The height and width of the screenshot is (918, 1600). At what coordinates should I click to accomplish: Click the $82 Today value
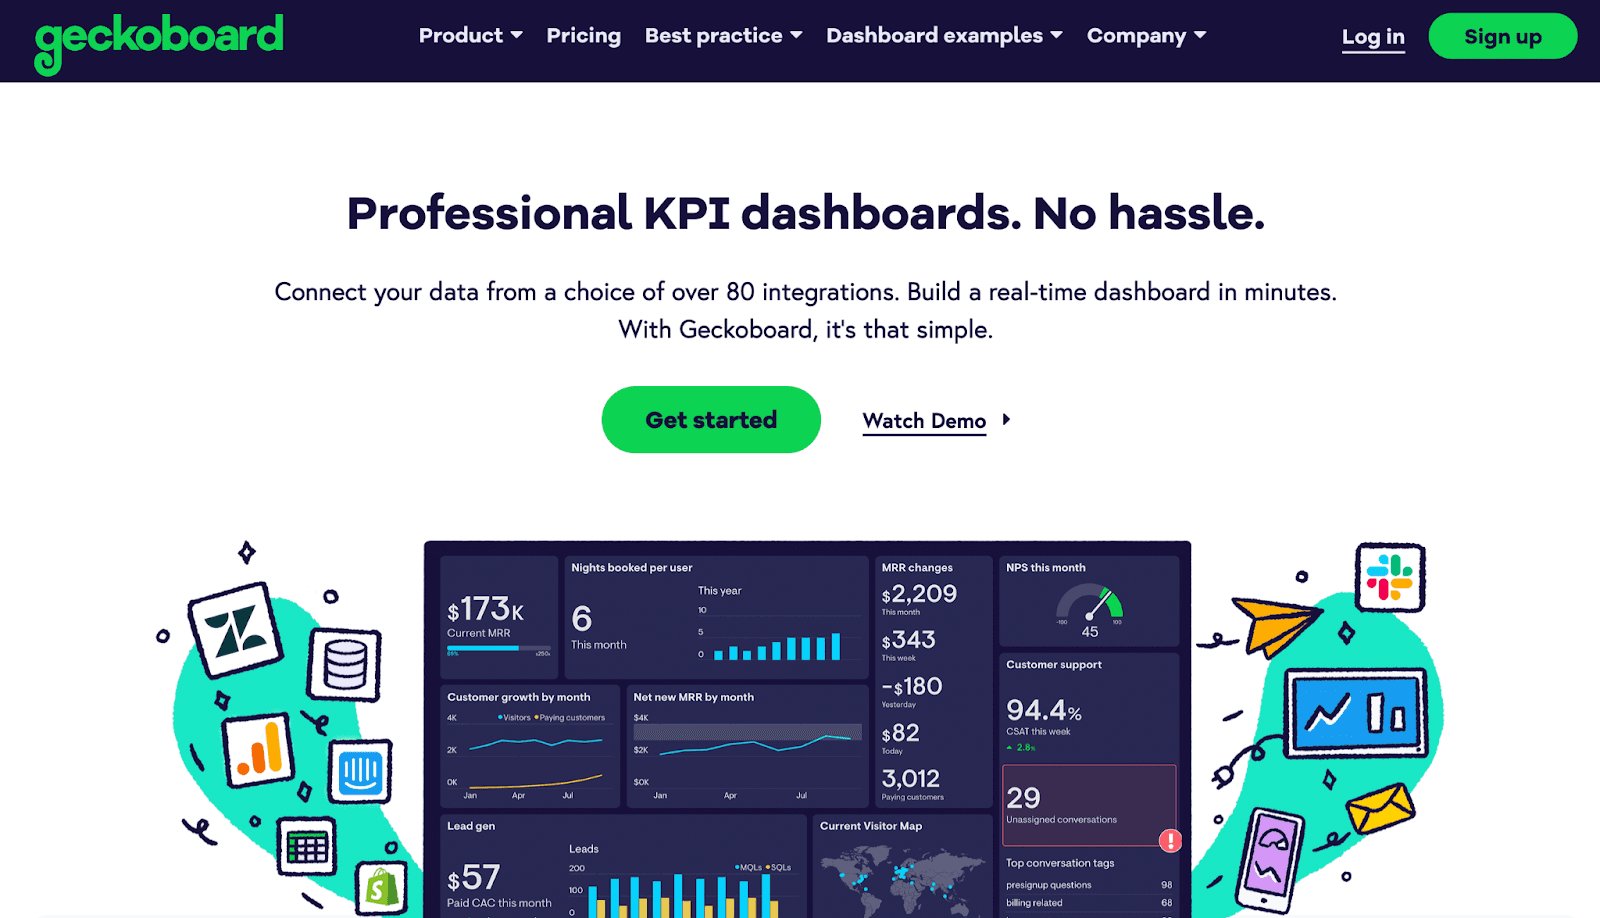[x=900, y=733]
